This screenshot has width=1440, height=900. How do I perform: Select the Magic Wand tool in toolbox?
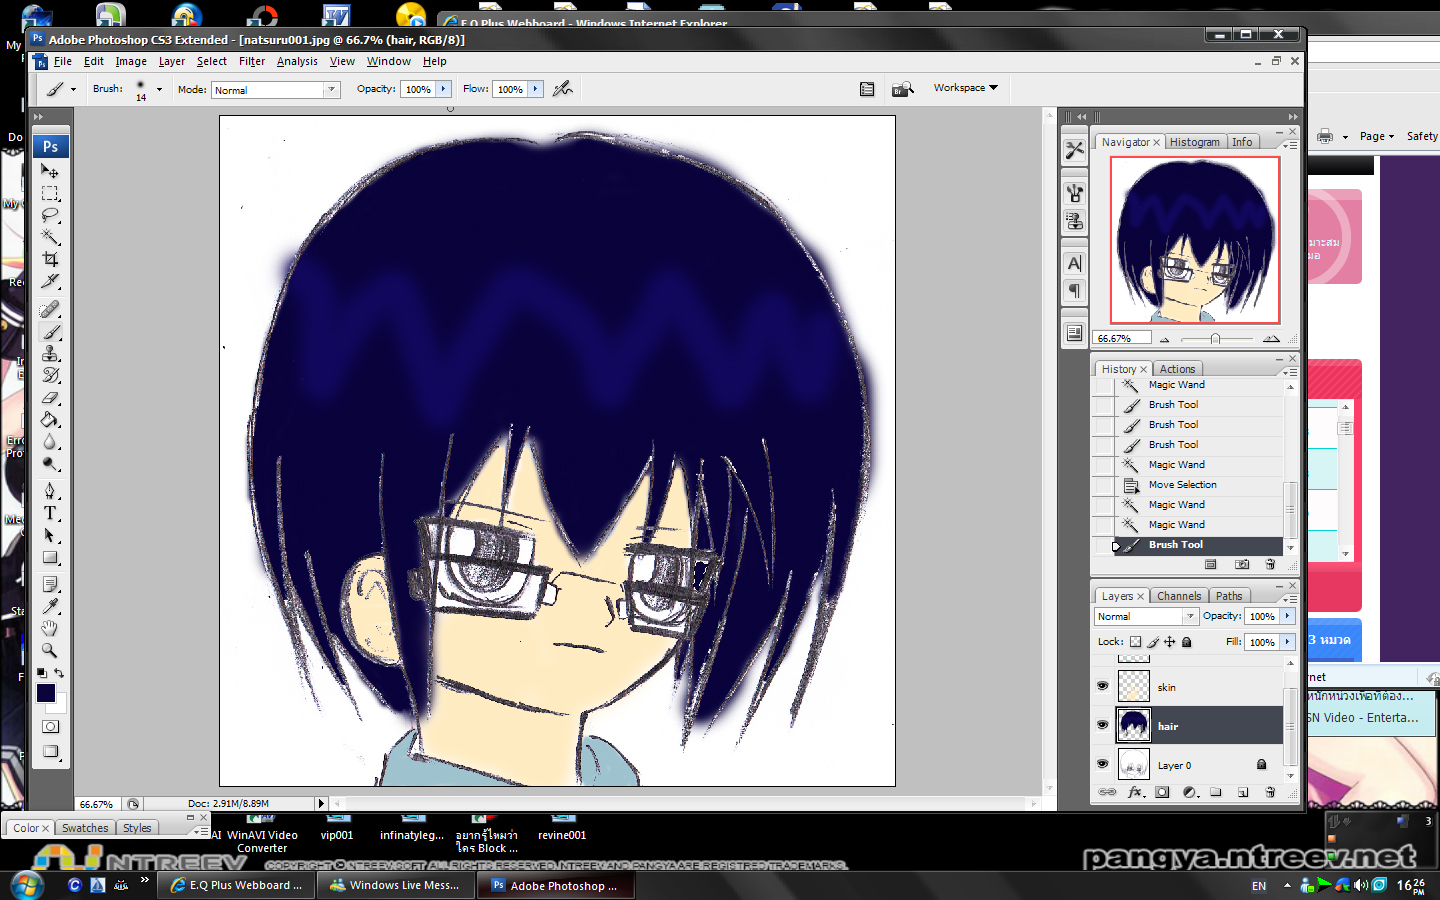(50, 237)
